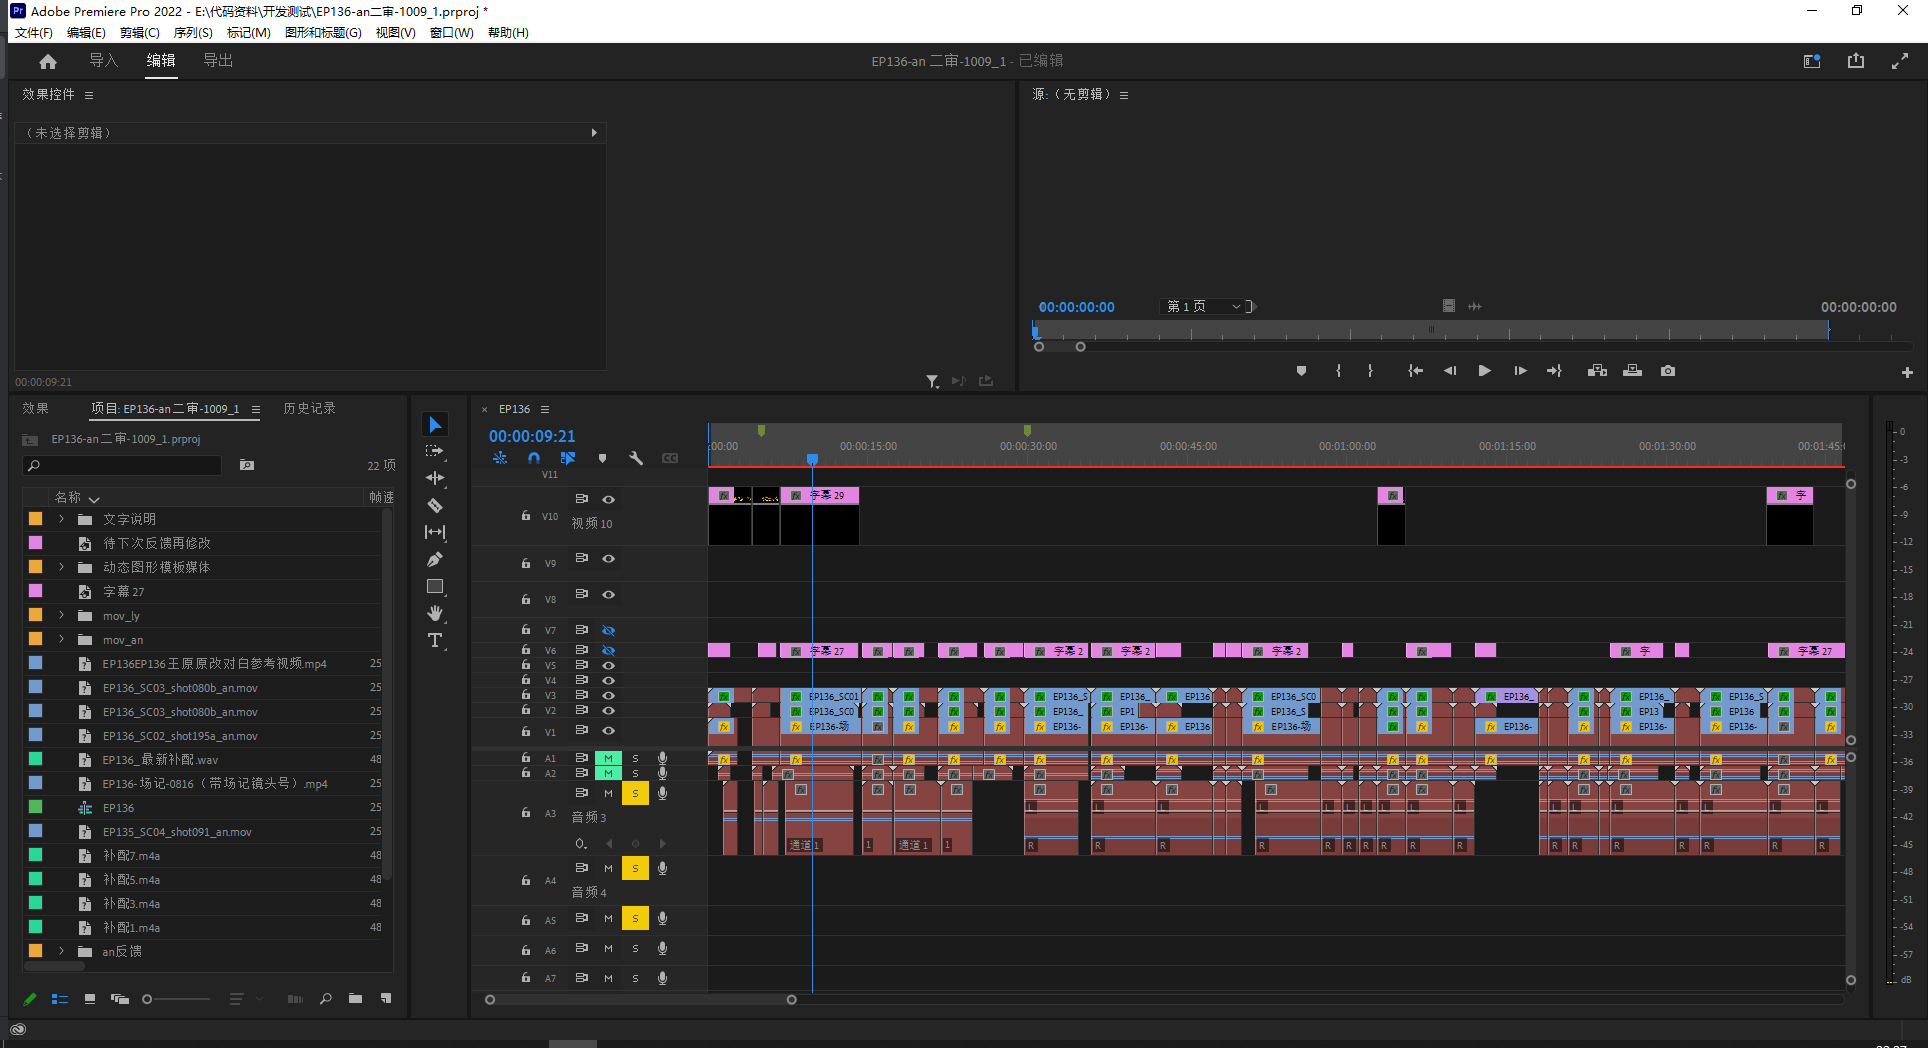Open the 第1页 page dropdown
The width and height of the screenshot is (1928, 1048).
point(1204,307)
